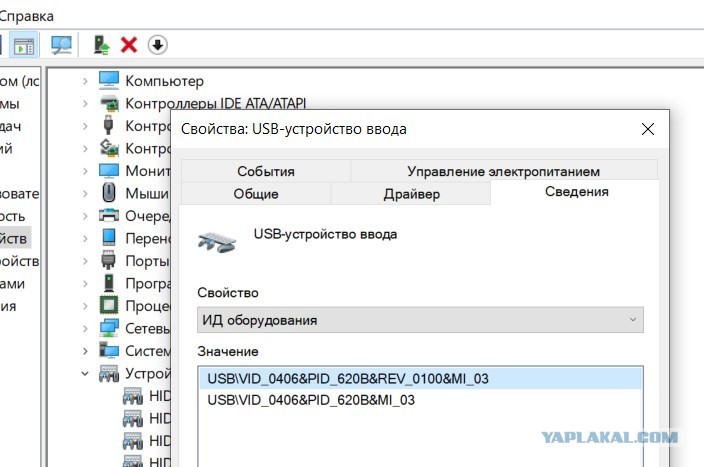Viewport: 704px width, 467px height.
Task: Expand the Мыши tree node
Action: pos(85,194)
